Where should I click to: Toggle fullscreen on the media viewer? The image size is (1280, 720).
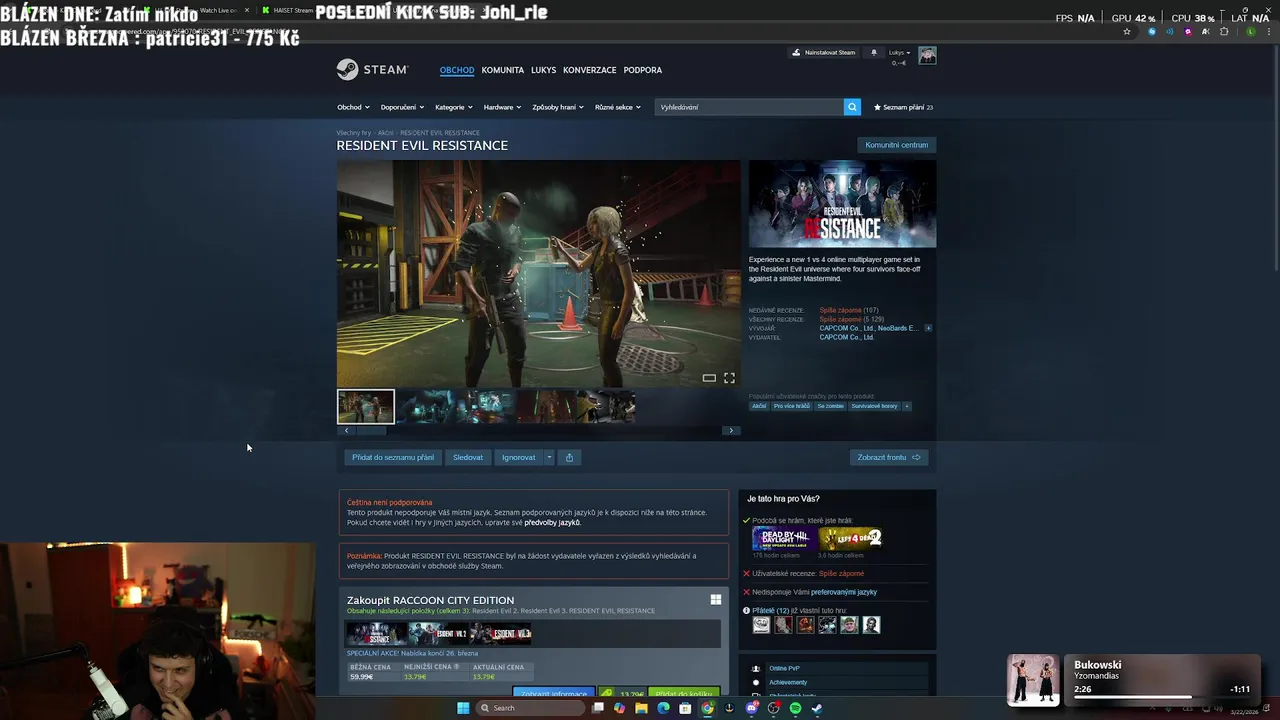pos(729,378)
